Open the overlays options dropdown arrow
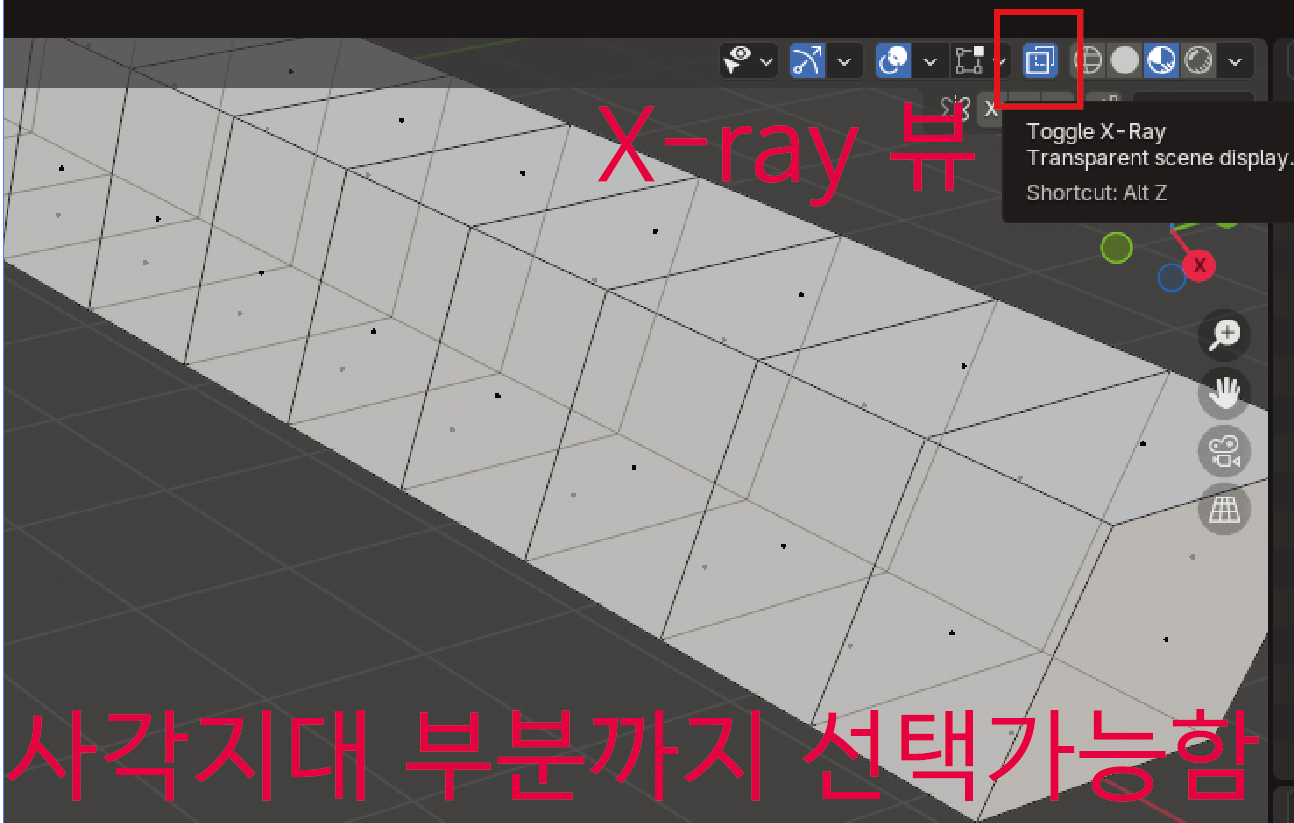The width and height of the screenshot is (1294, 823). coord(930,62)
